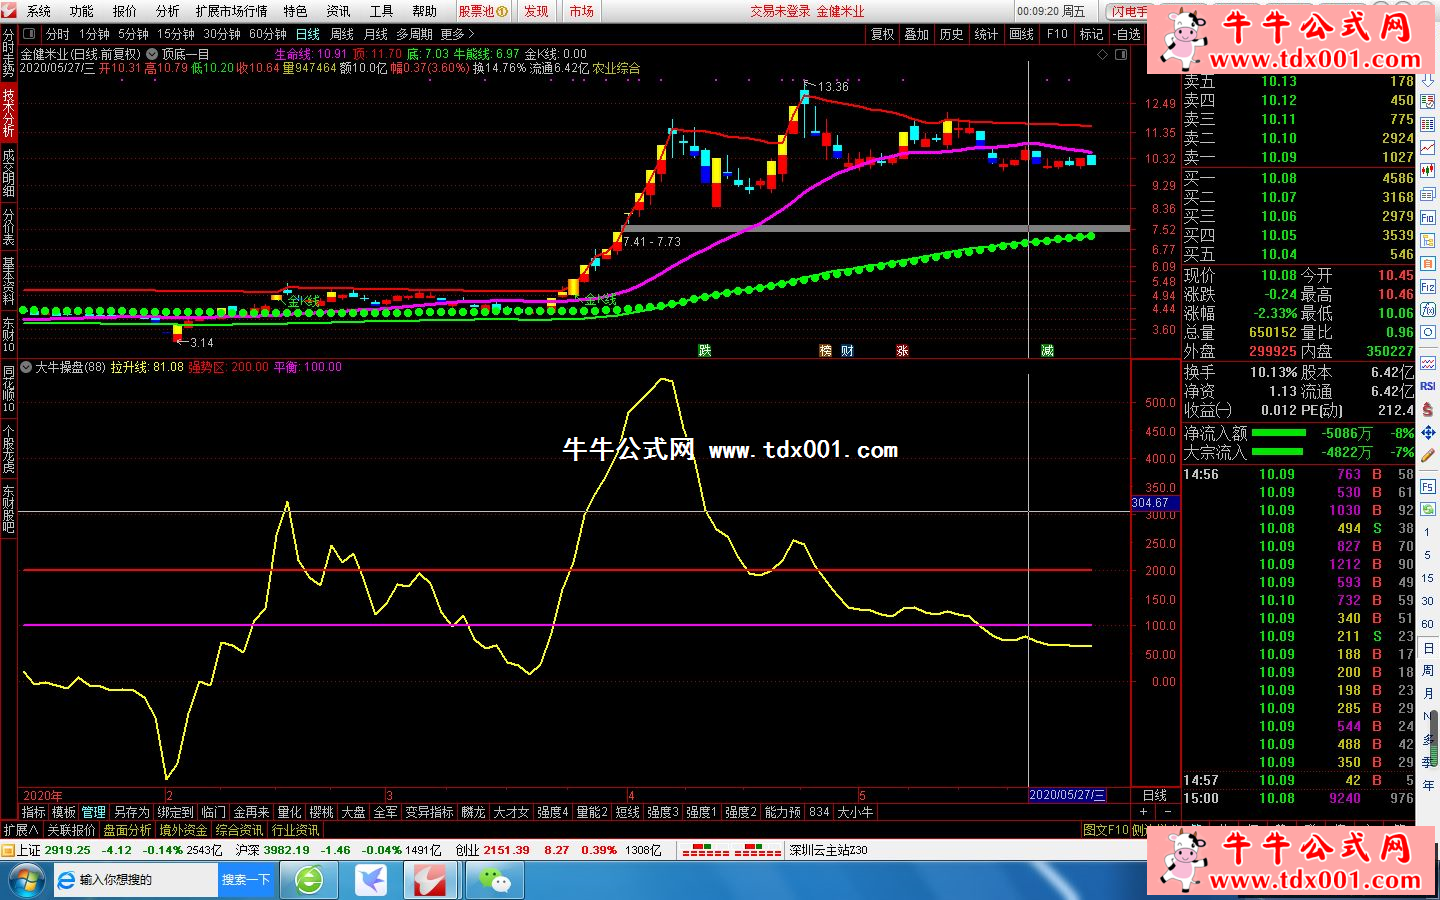Click the app logo icon at menu bar start

coord(11,11)
